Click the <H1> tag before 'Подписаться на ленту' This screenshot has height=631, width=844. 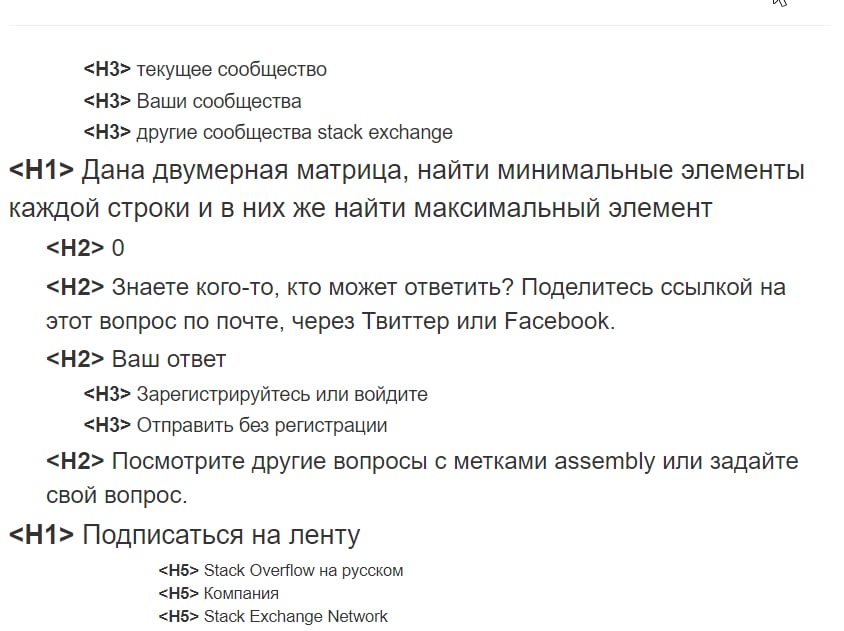tap(41, 535)
